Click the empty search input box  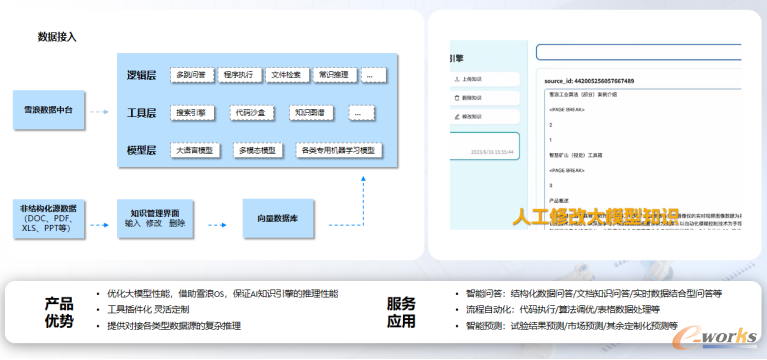(x=639, y=52)
